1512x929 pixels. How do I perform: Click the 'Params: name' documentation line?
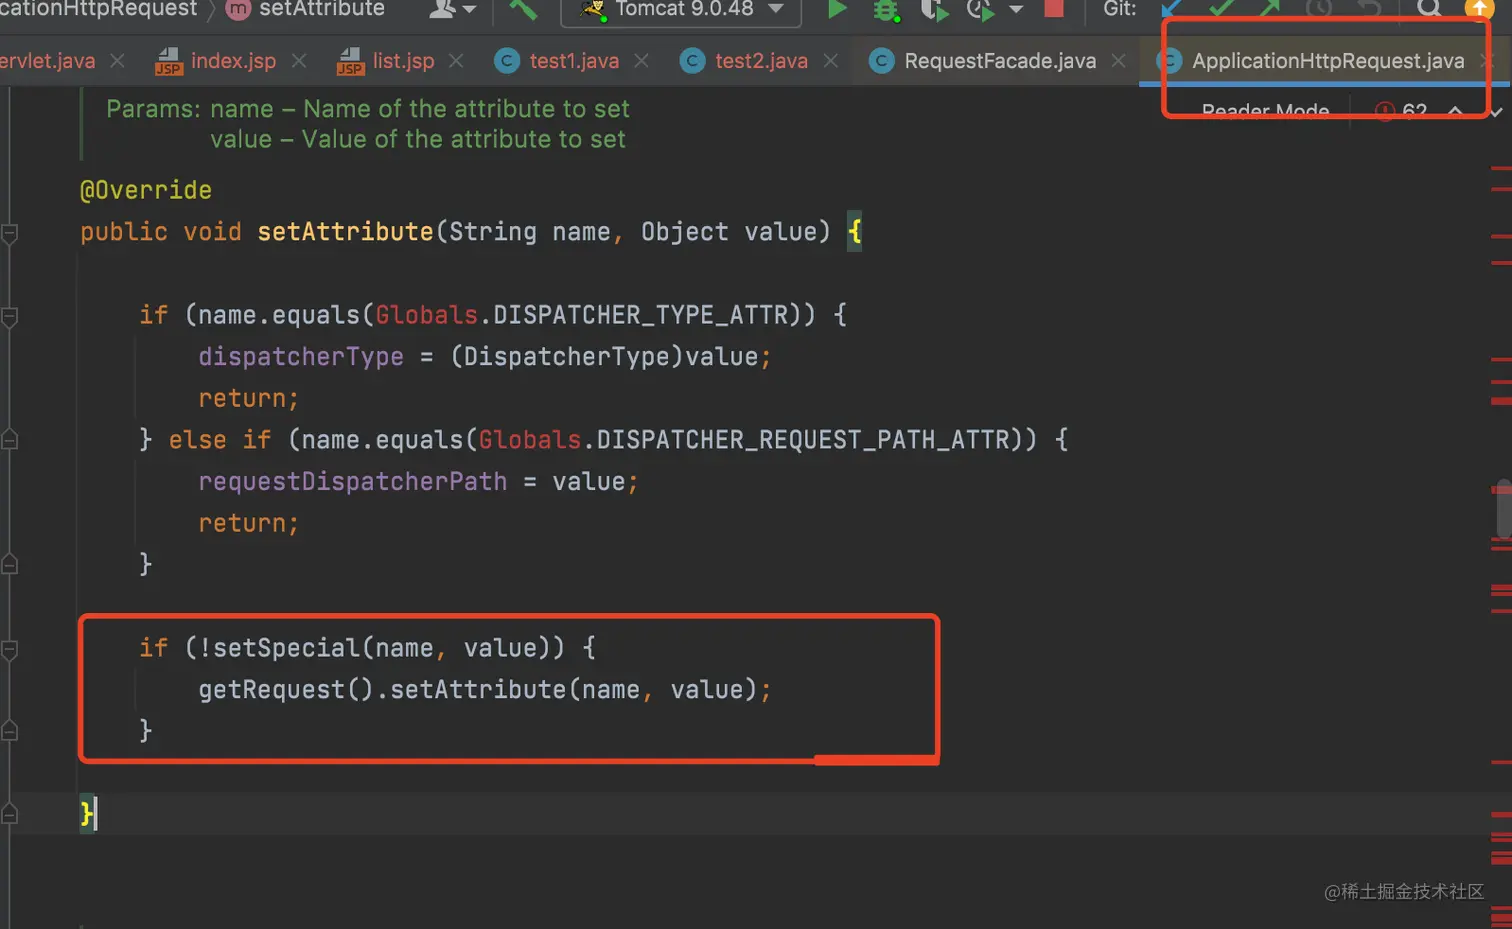click(368, 109)
